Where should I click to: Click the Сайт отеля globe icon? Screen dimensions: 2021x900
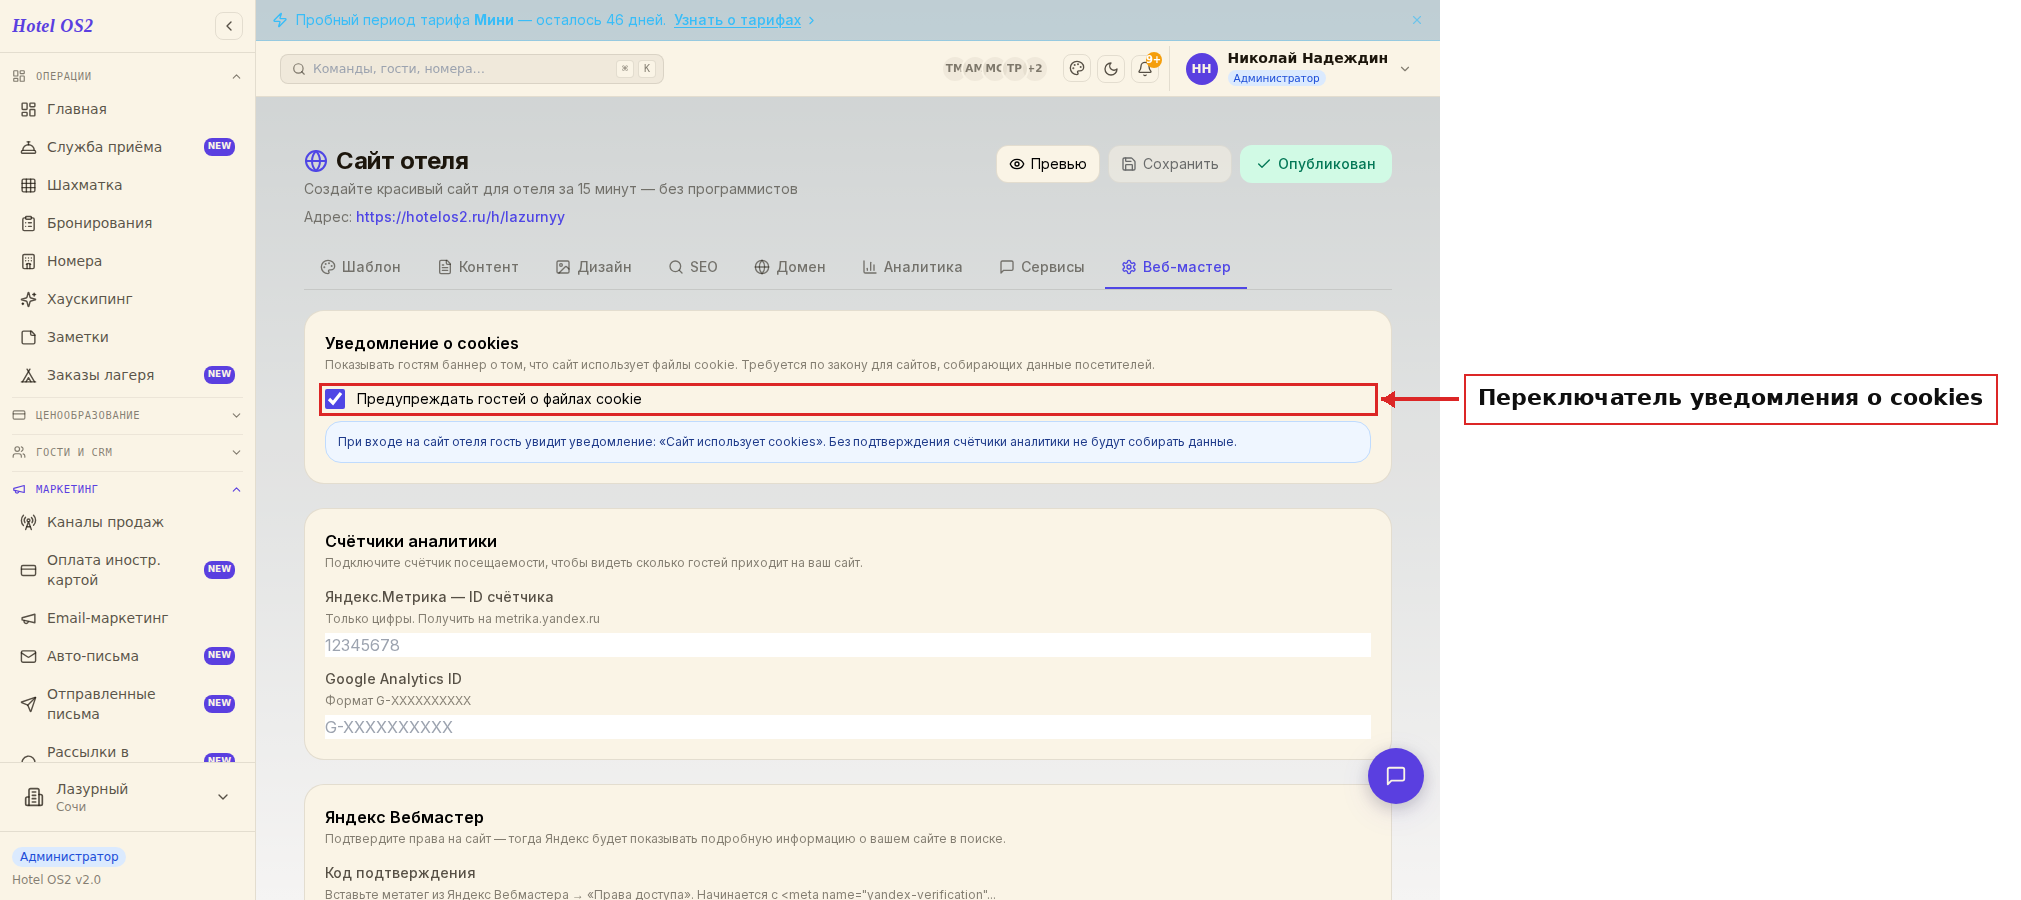click(316, 161)
